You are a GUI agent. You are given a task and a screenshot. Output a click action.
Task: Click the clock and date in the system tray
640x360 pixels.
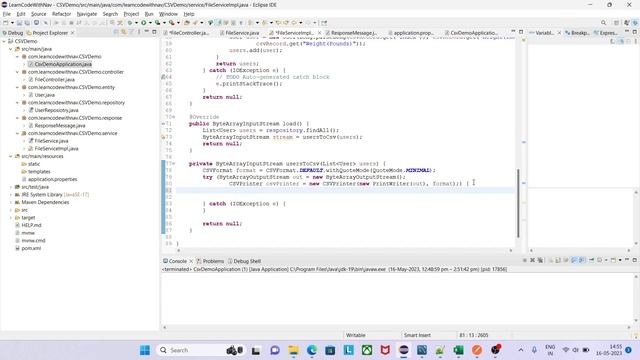point(609,350)
